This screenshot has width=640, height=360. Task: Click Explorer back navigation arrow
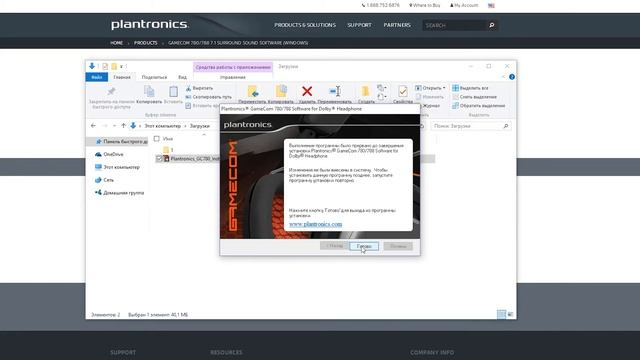93,126
